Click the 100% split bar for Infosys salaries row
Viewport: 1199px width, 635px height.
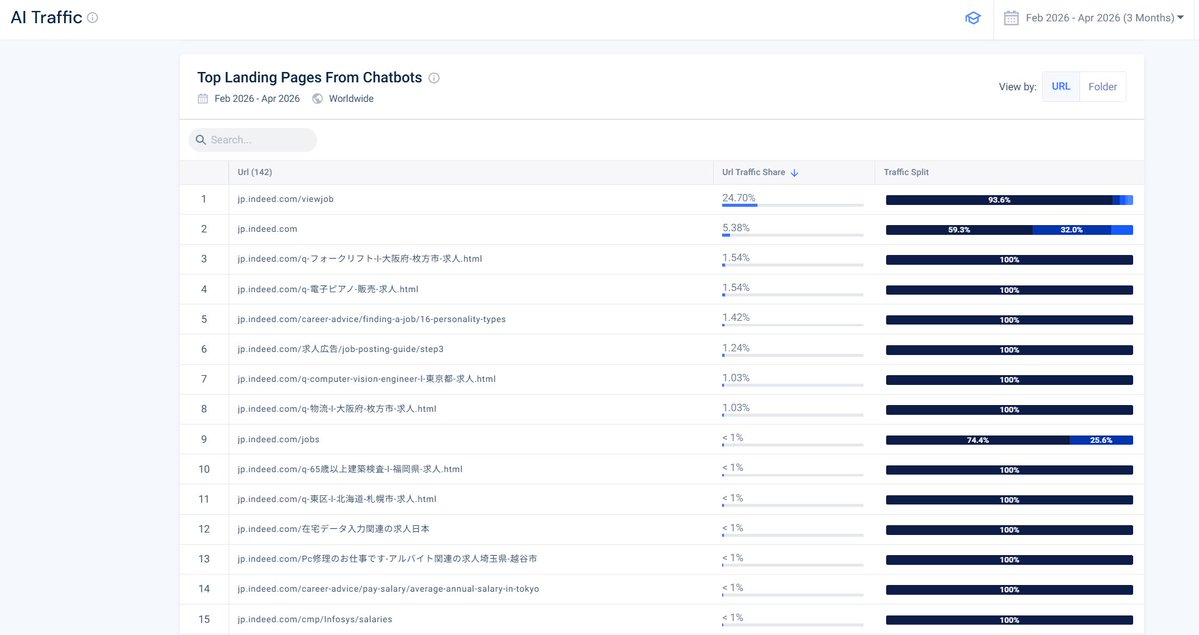click(1009, 620)
